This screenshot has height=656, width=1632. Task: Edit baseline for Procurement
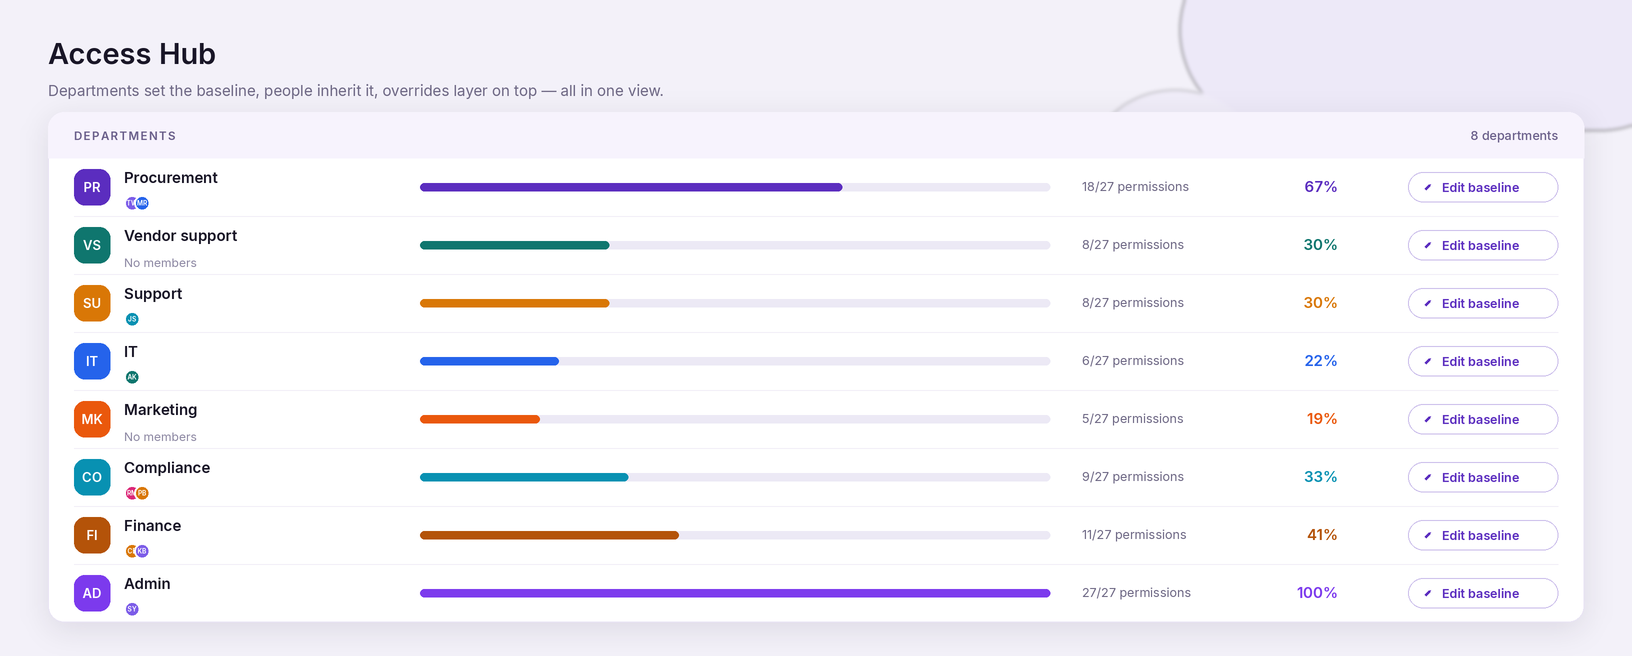pyautogui.click(x=1483, y=187)
